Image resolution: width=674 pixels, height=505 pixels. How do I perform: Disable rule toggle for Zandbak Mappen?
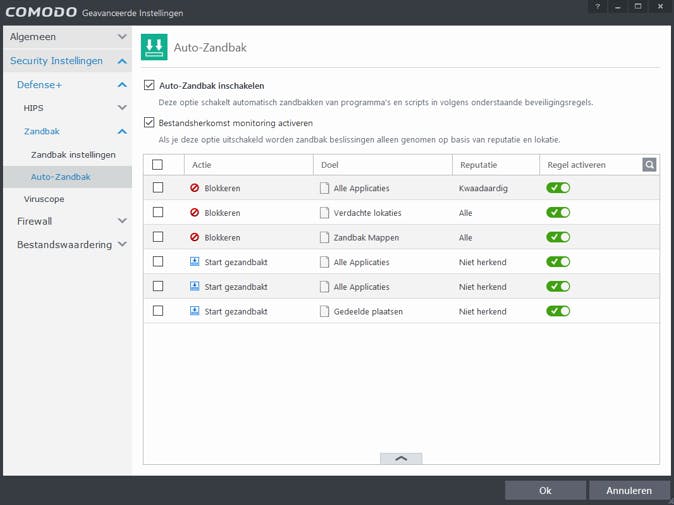558,237
